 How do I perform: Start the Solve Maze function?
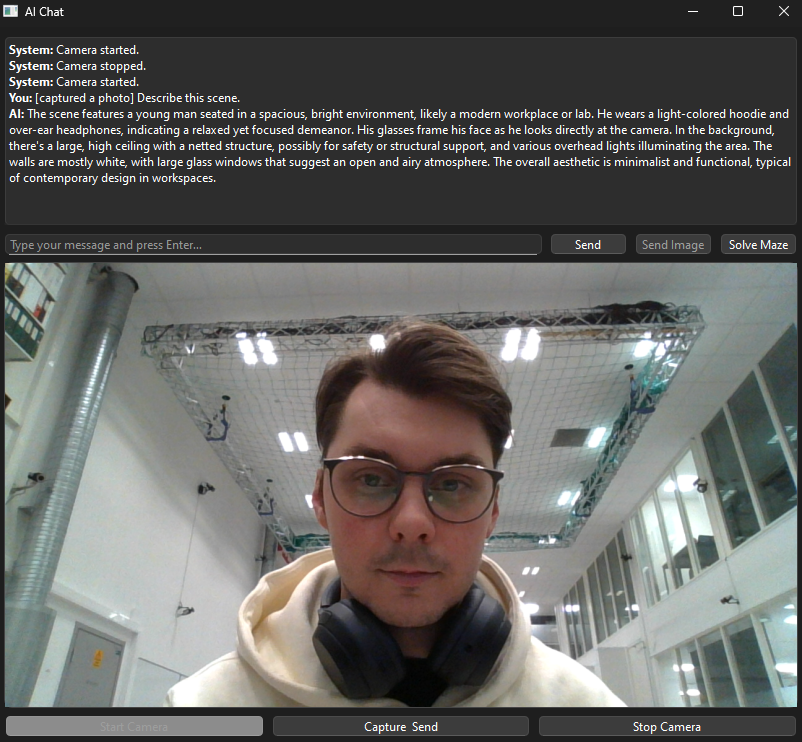point(758,245)
